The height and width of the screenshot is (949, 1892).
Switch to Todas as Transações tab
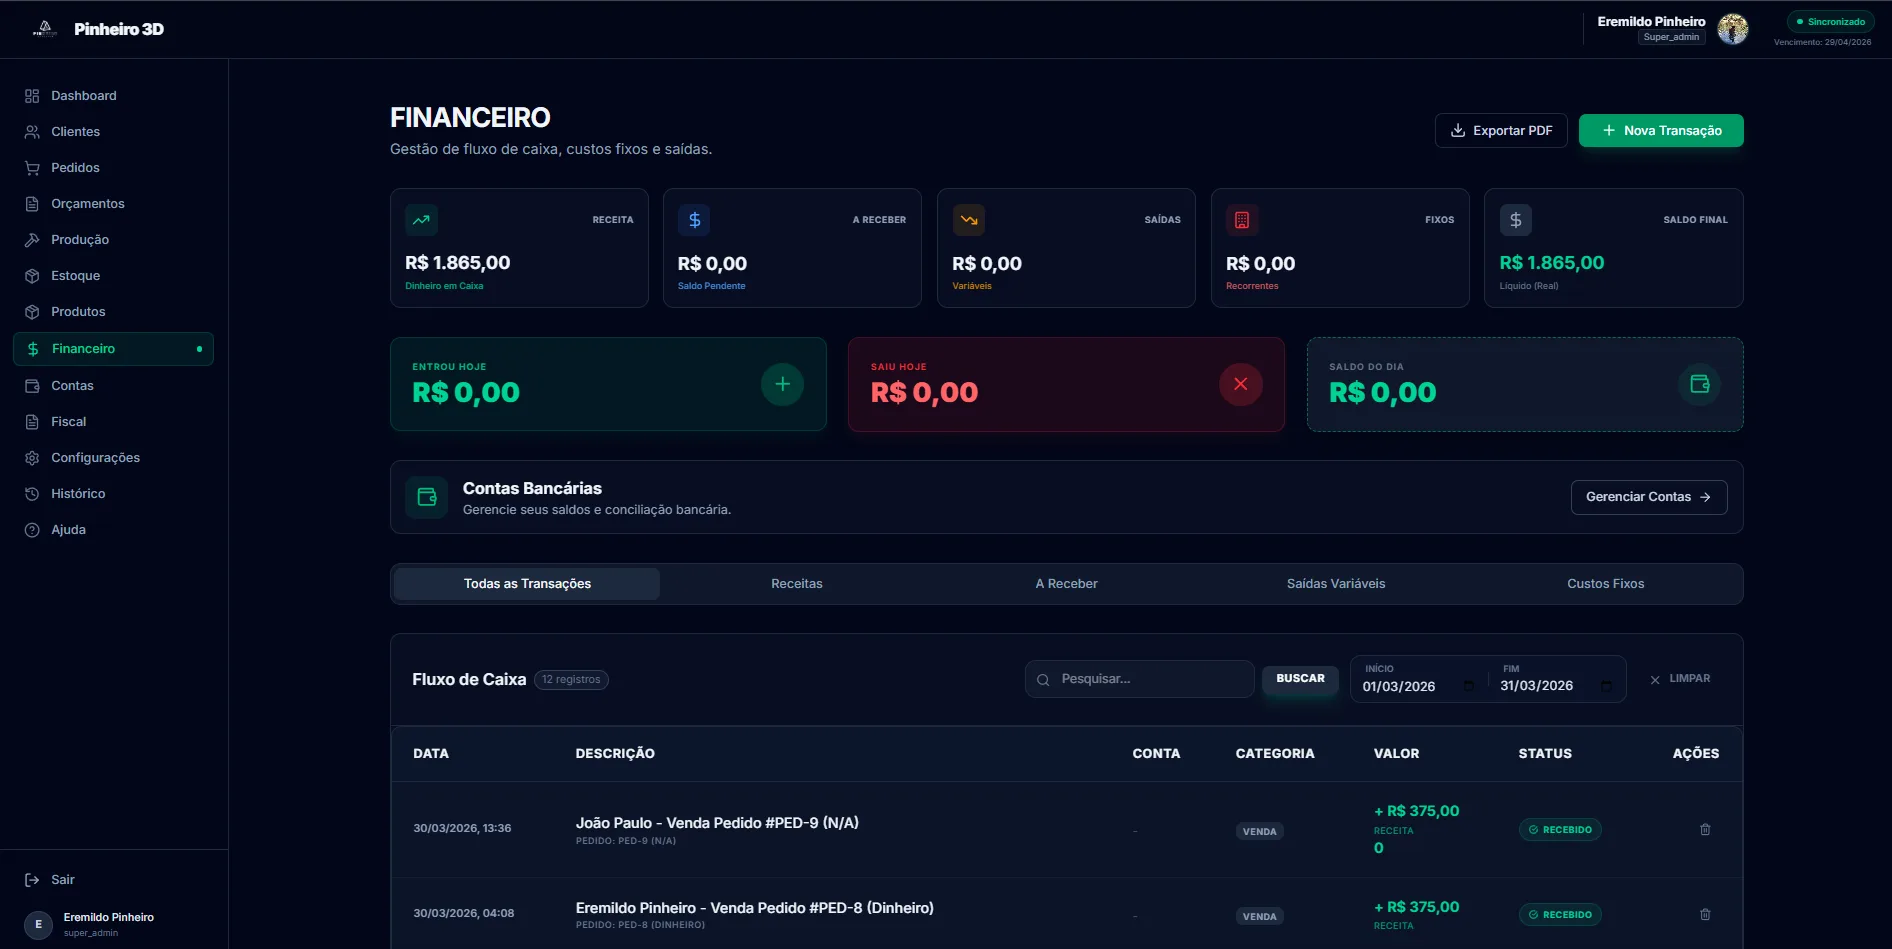[x=527, y=584]
